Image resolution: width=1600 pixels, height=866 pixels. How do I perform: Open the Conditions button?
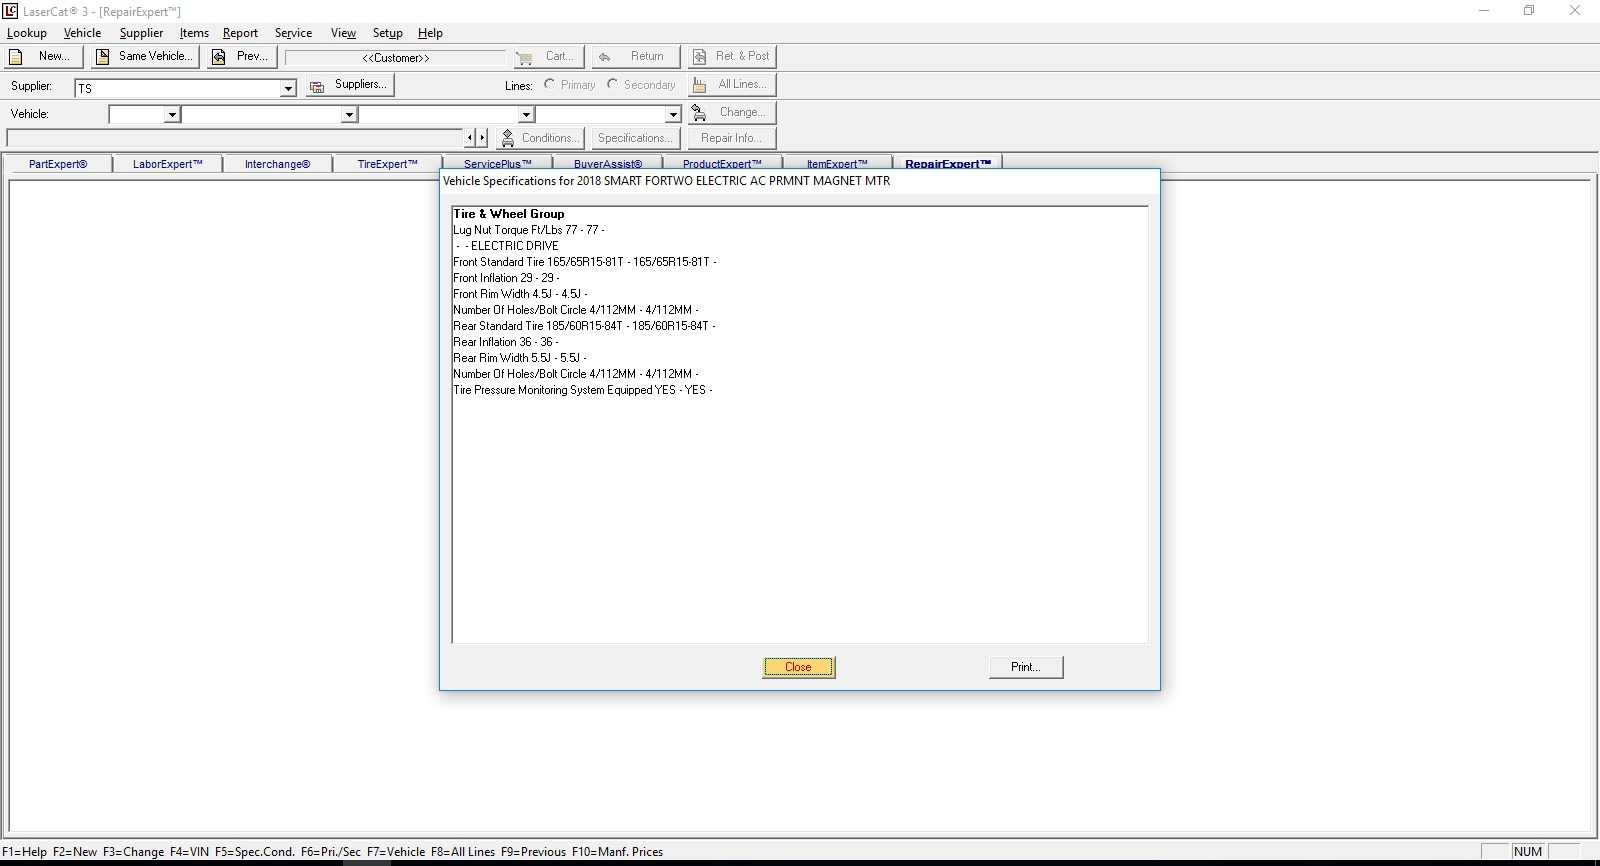click(540, 138)
